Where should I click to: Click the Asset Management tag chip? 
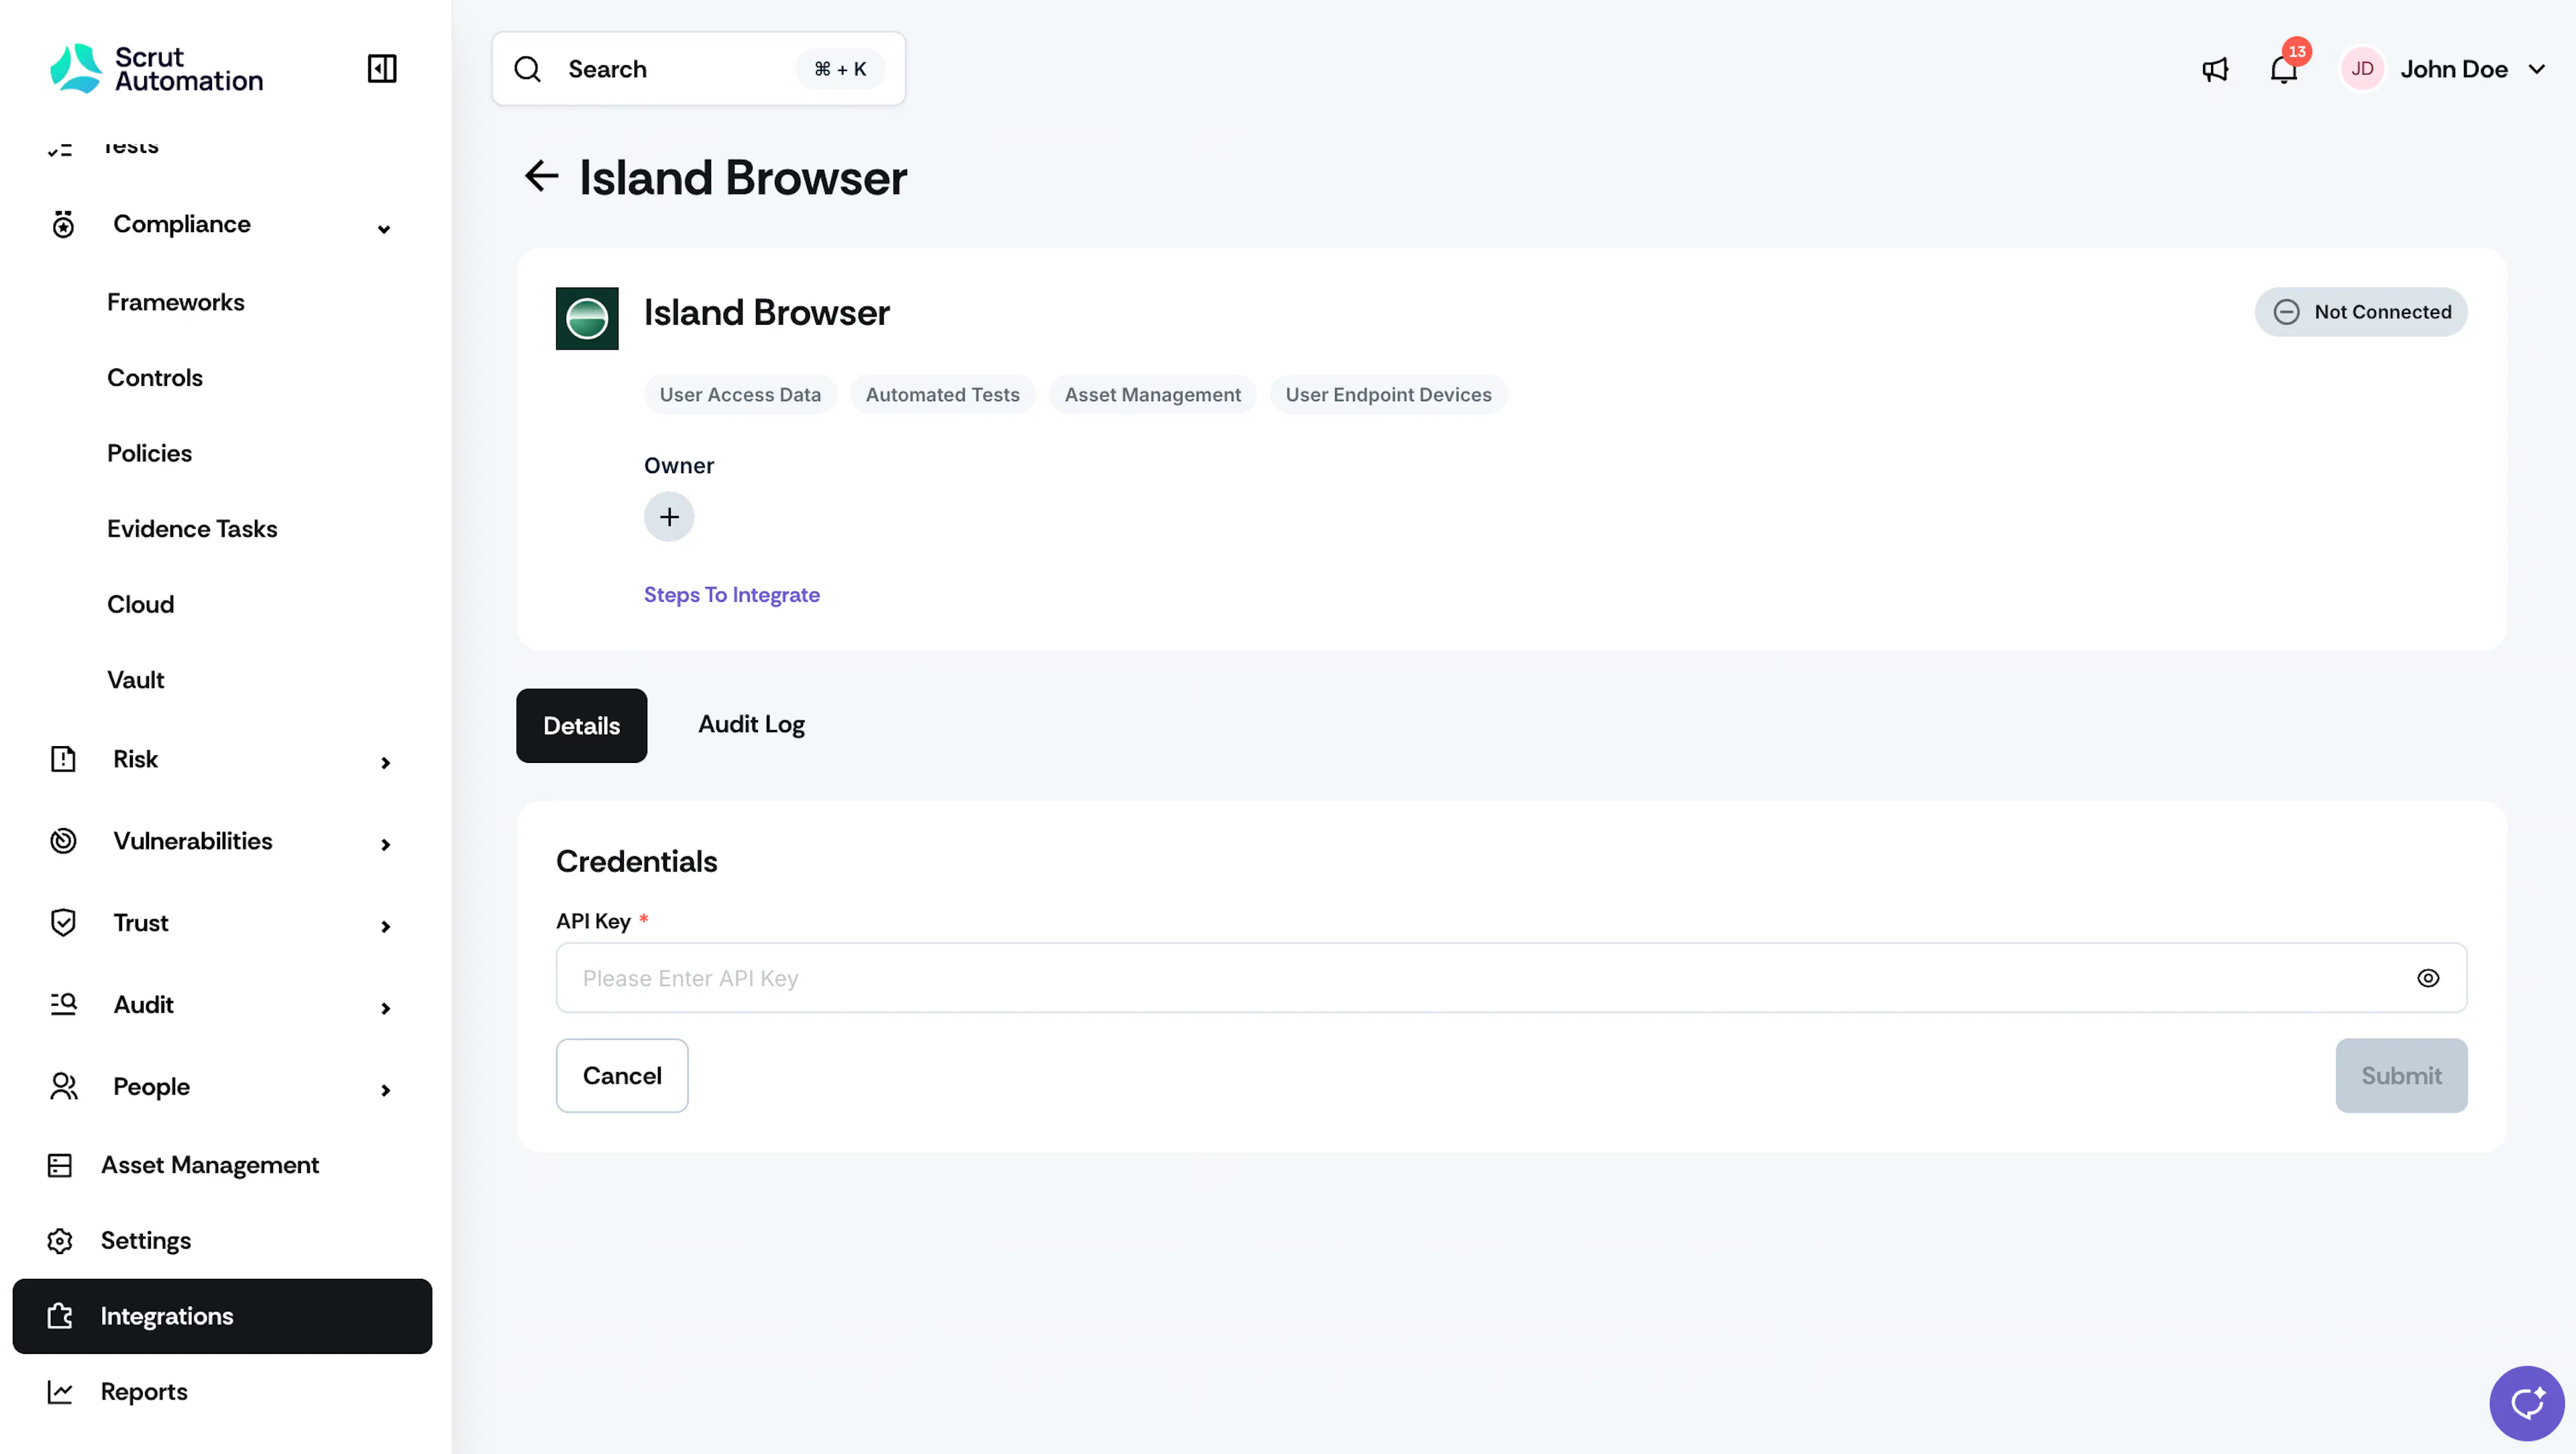click(x=1152, y=395)
